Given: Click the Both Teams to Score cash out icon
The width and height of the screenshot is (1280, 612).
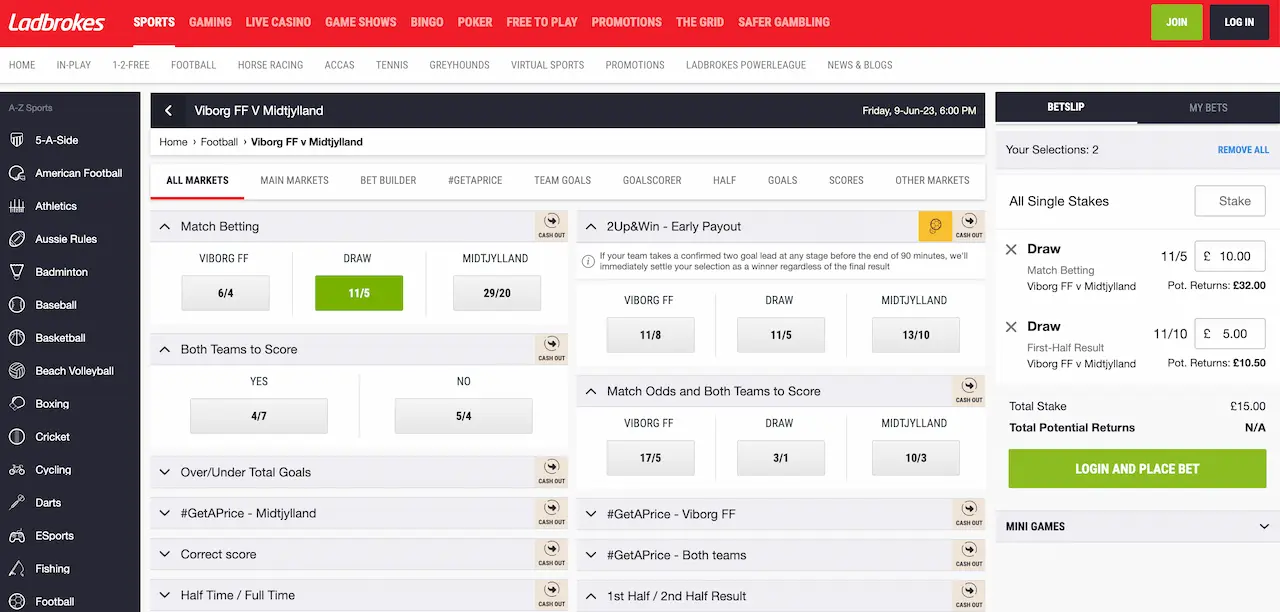Looking at the screenshot, I should coord(552,349).
